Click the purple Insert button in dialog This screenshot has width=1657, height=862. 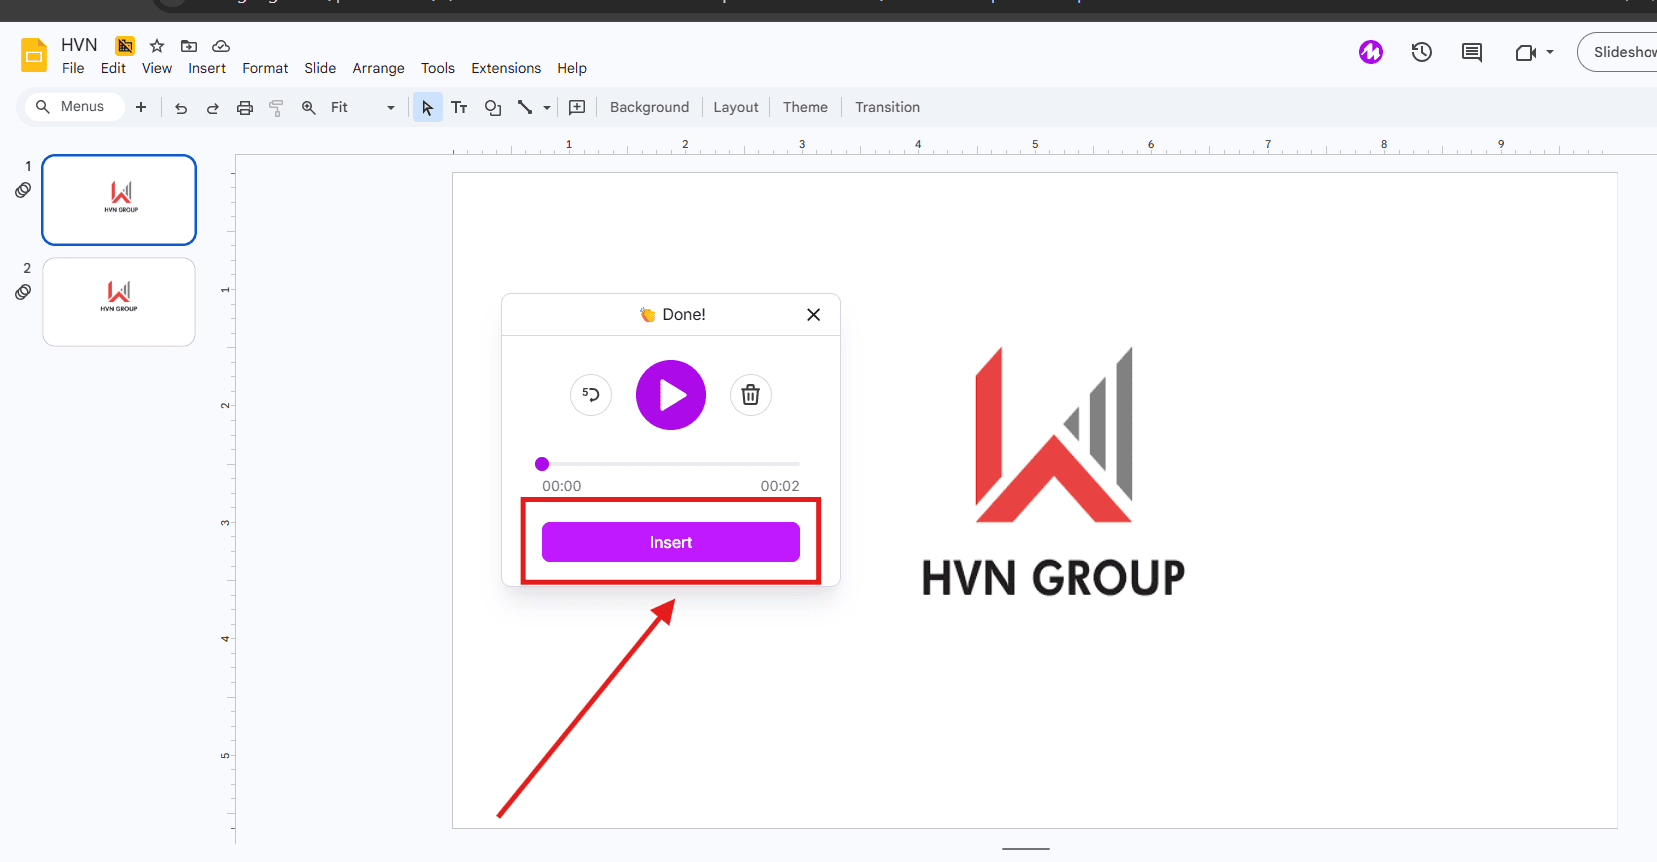[671, 542]
